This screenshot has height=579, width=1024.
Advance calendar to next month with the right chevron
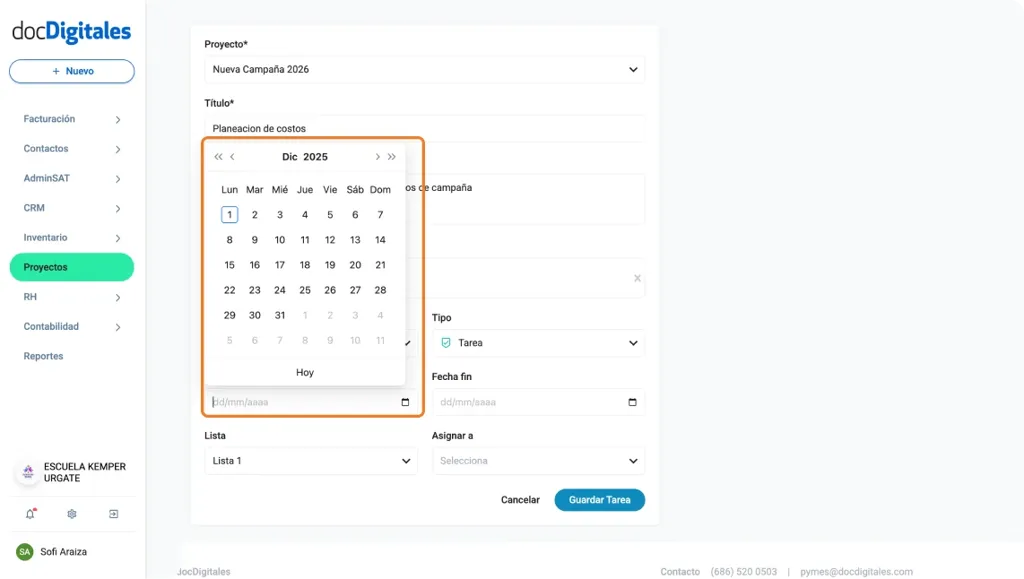point(378,156)
